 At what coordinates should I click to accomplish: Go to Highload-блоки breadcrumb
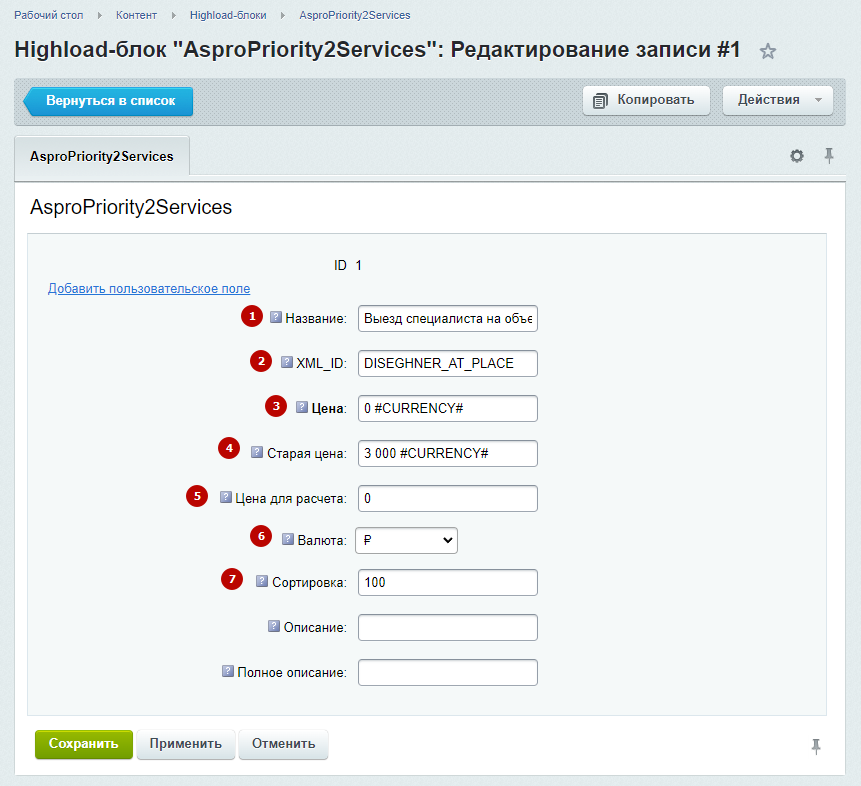(x=228, y=15)
